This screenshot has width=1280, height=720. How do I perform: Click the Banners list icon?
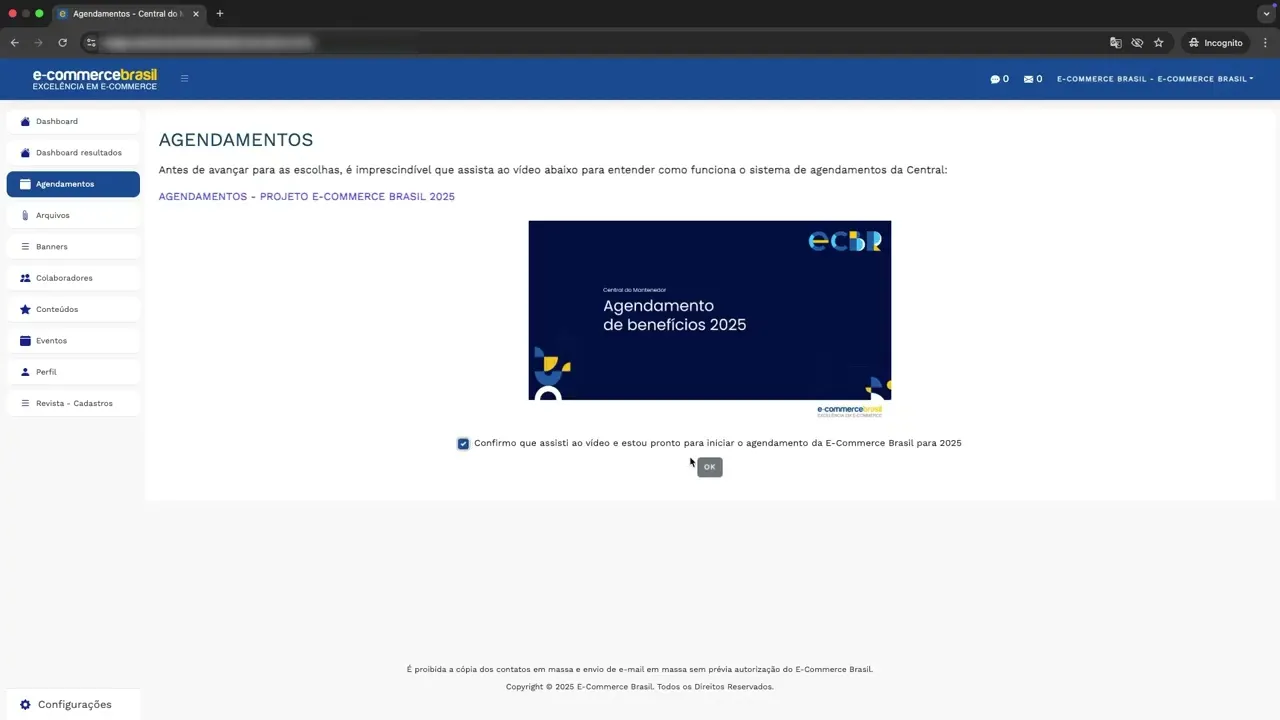point(25,246)
